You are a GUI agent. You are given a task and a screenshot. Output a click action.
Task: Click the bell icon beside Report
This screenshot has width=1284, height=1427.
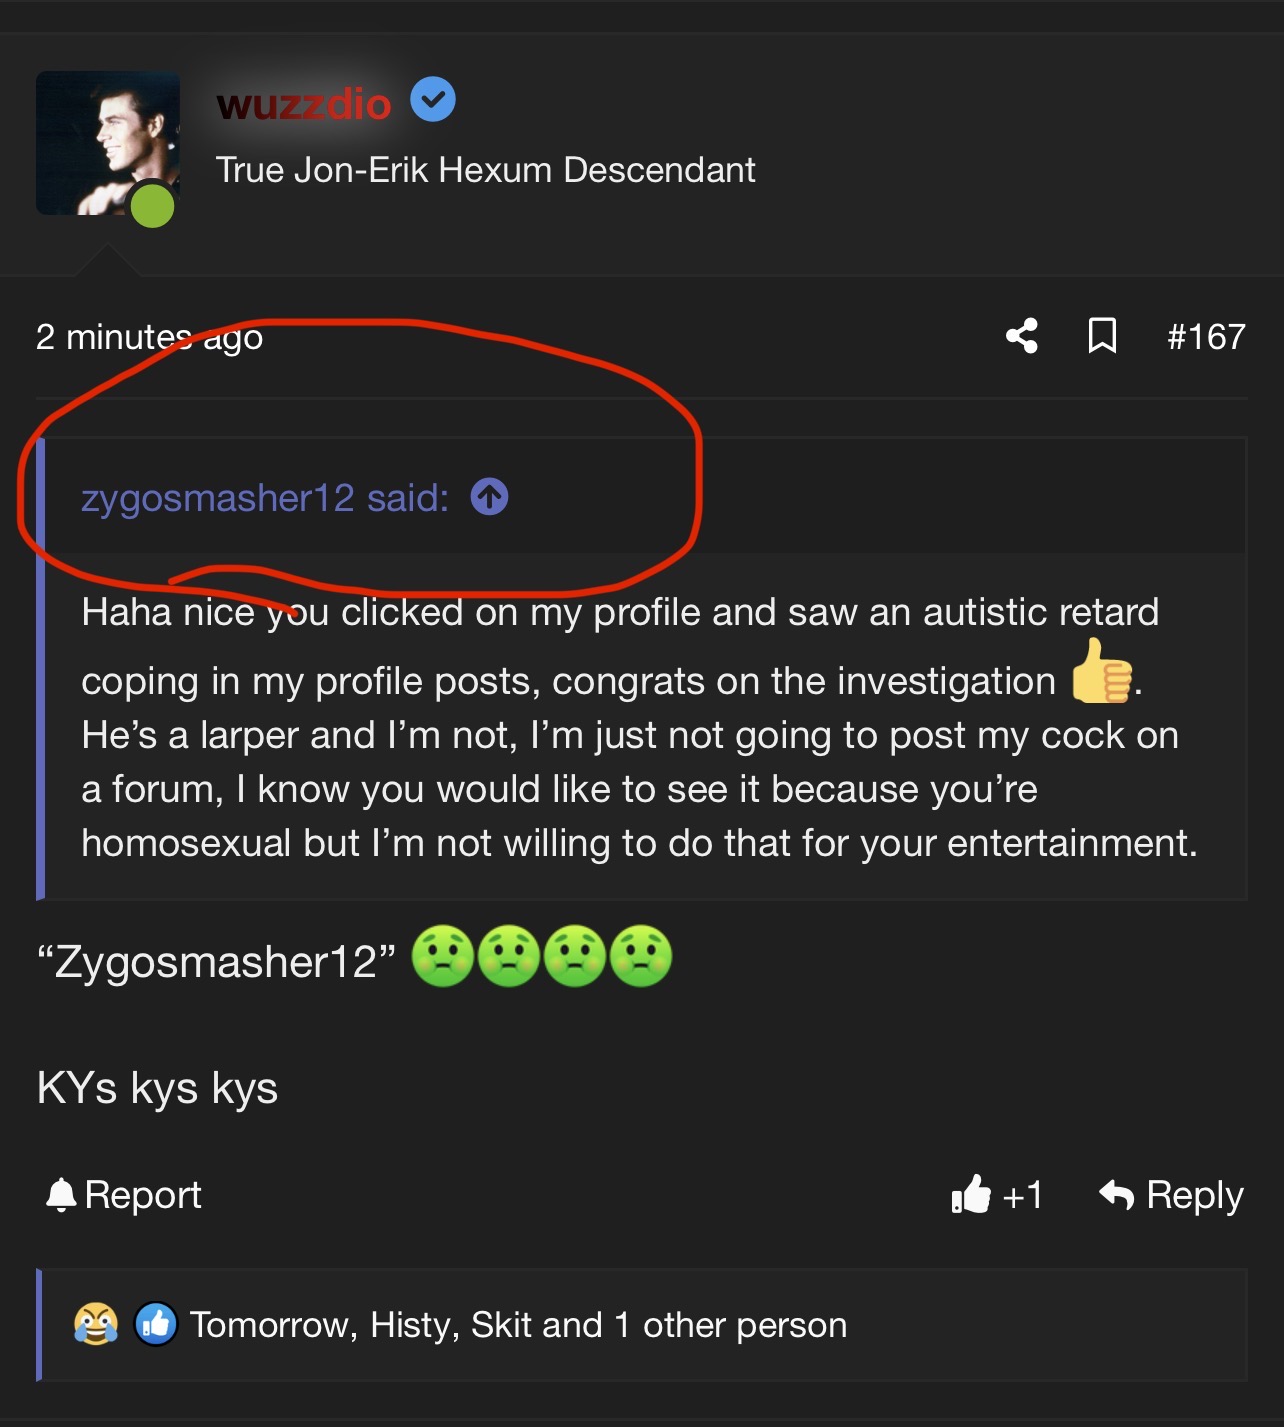tap(61, 1195)
